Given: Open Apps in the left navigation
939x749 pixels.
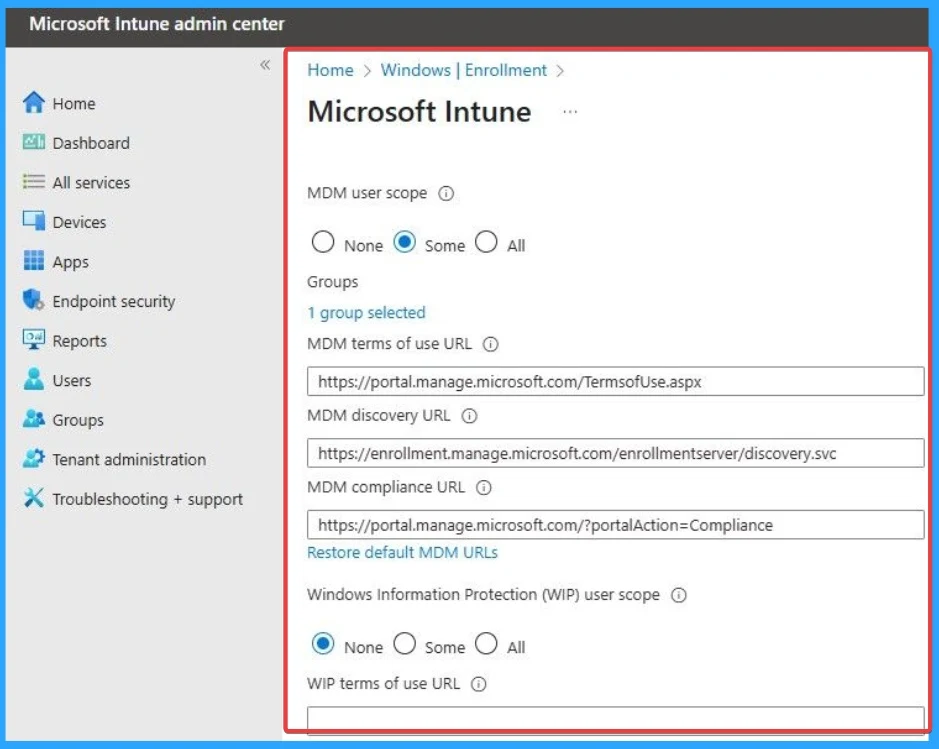Looking at the screenshot, I should pos(71,262).
